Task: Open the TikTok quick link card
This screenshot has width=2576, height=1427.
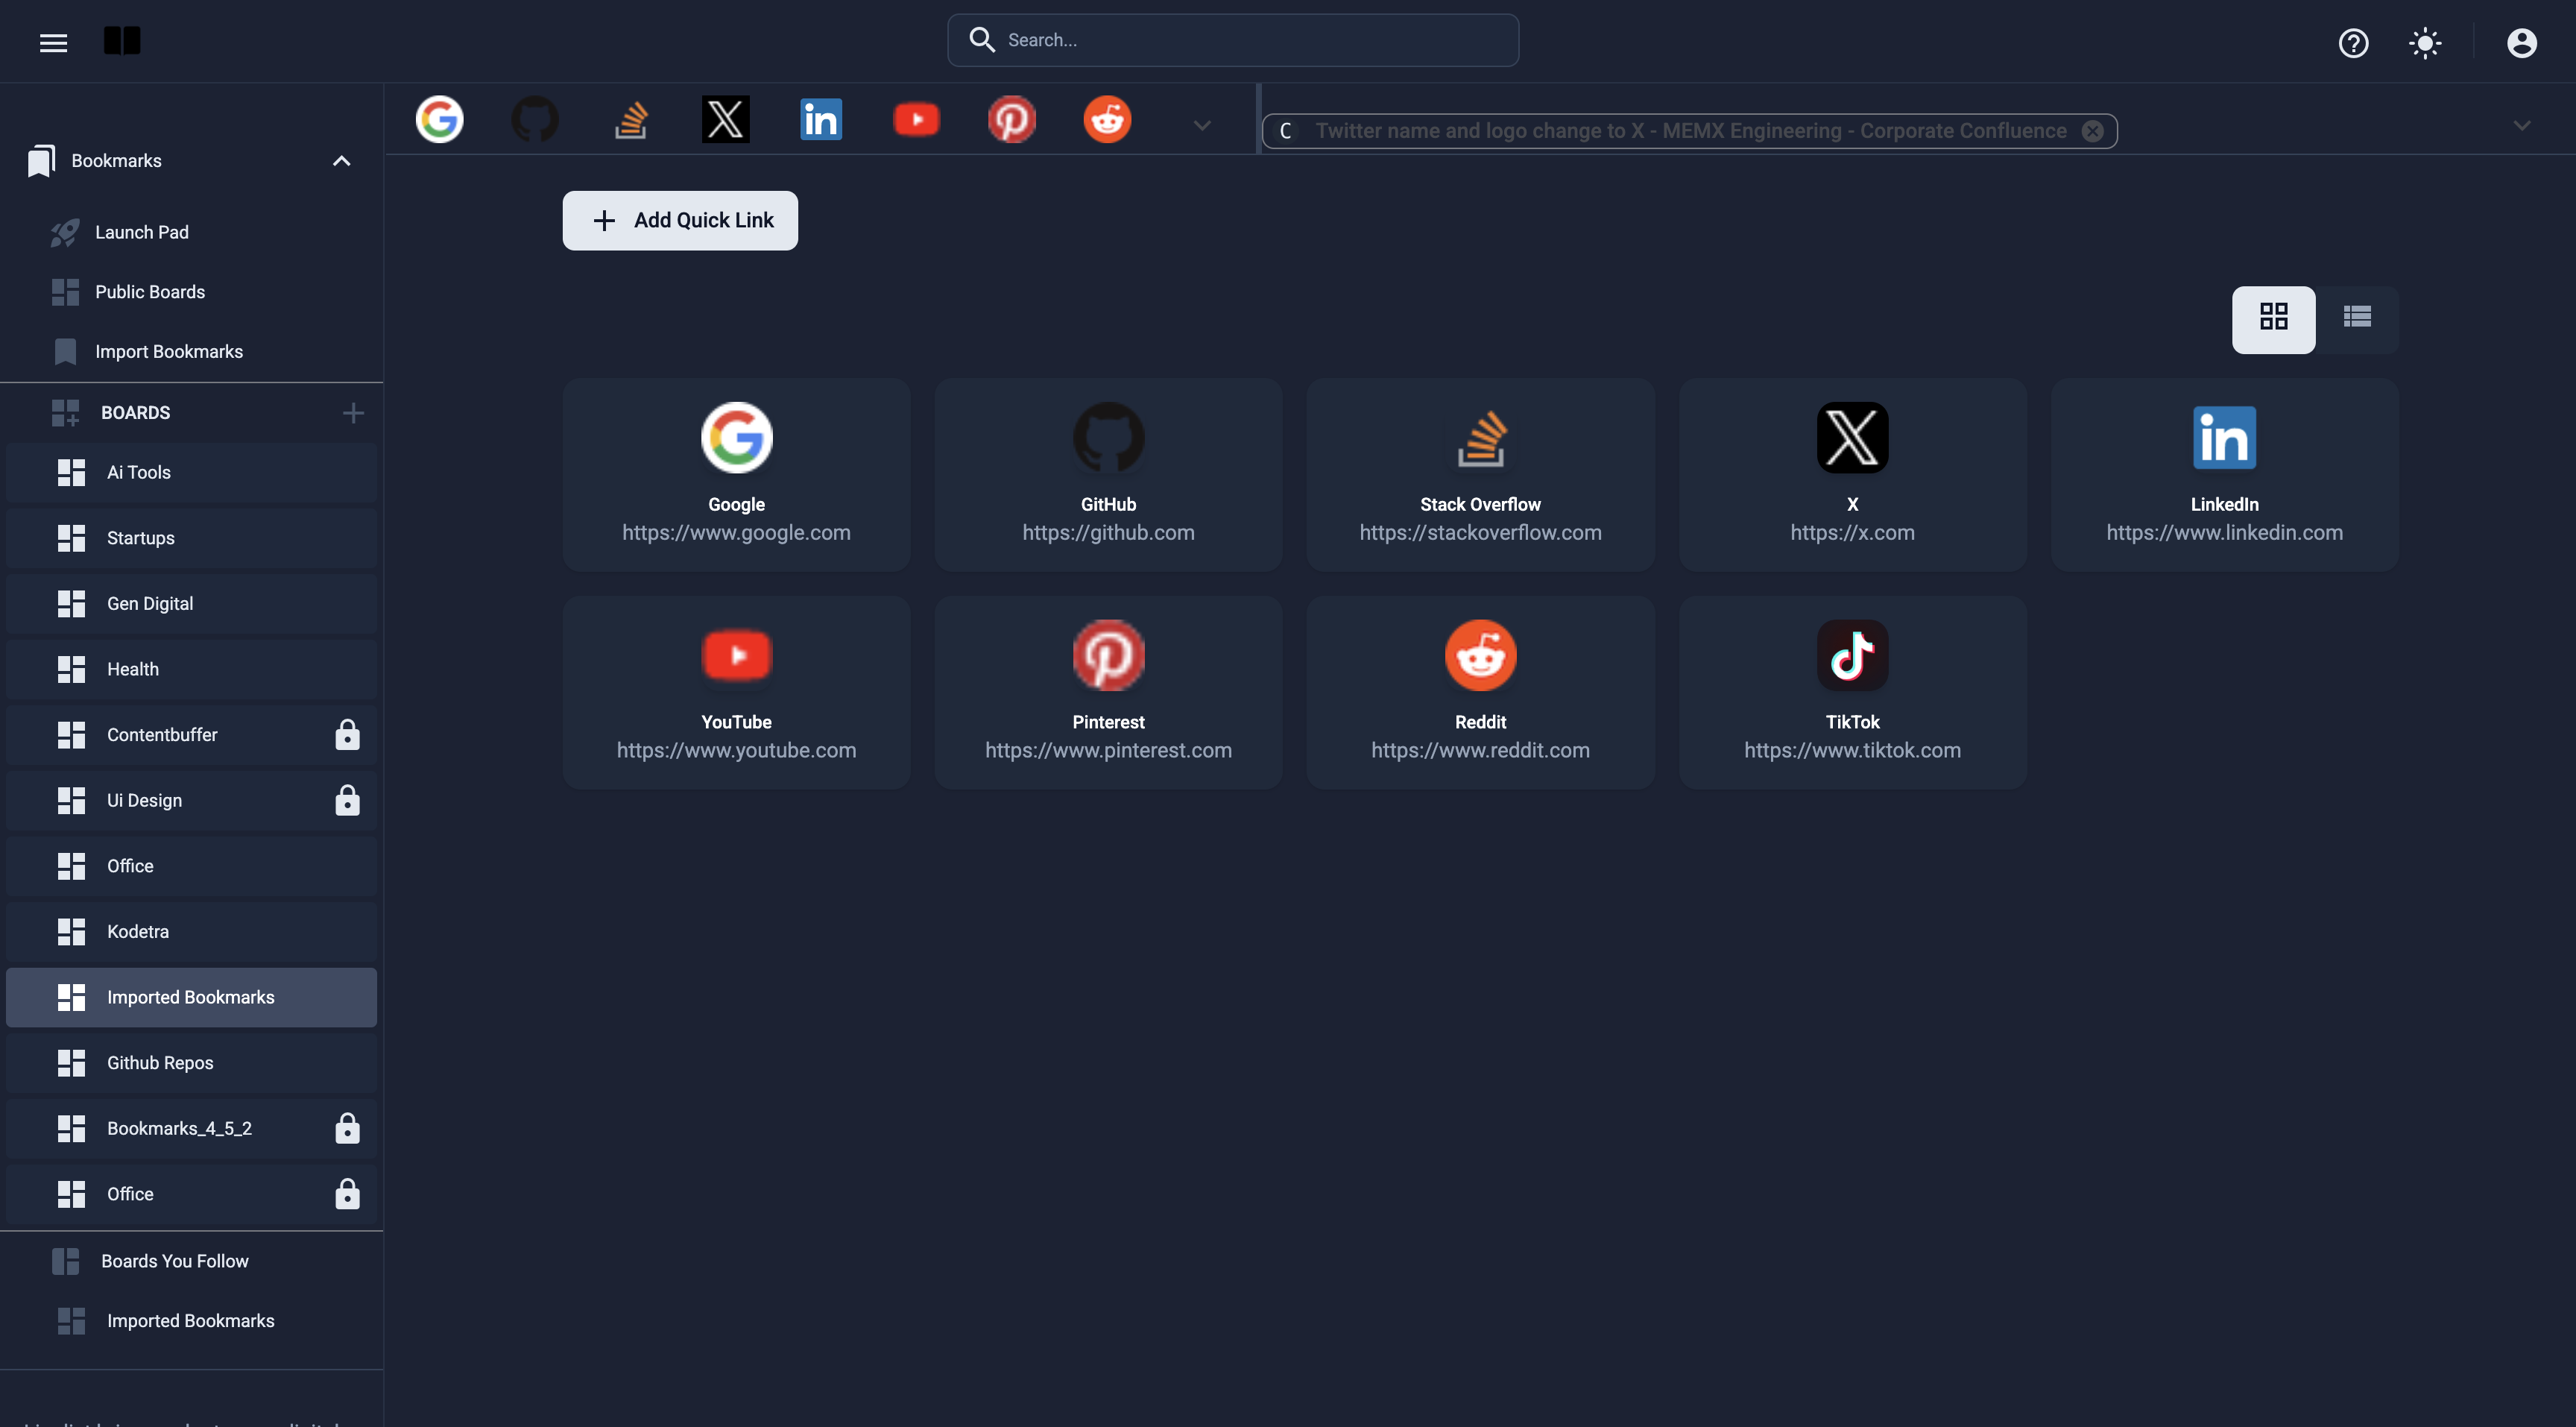Action: pos(1852,692)
